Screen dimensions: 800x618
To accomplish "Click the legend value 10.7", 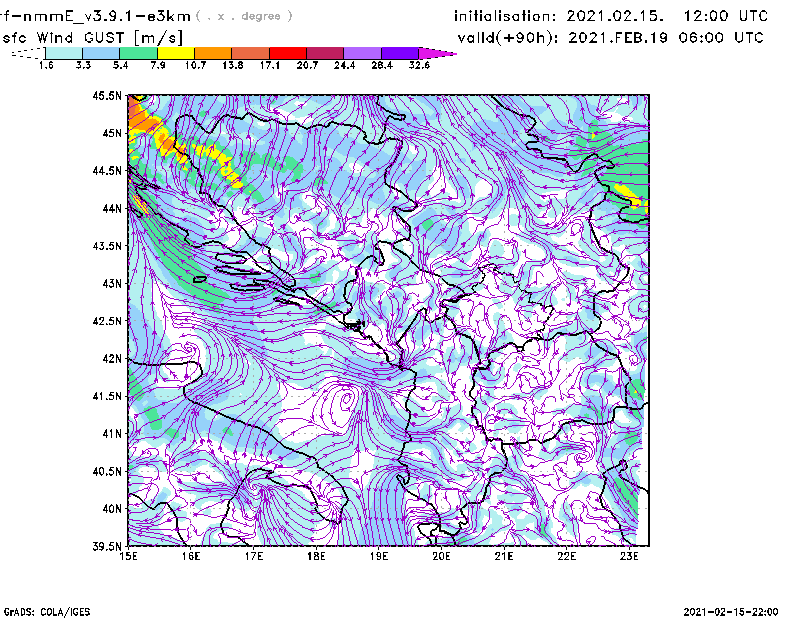I will click(x=195, y=65).
